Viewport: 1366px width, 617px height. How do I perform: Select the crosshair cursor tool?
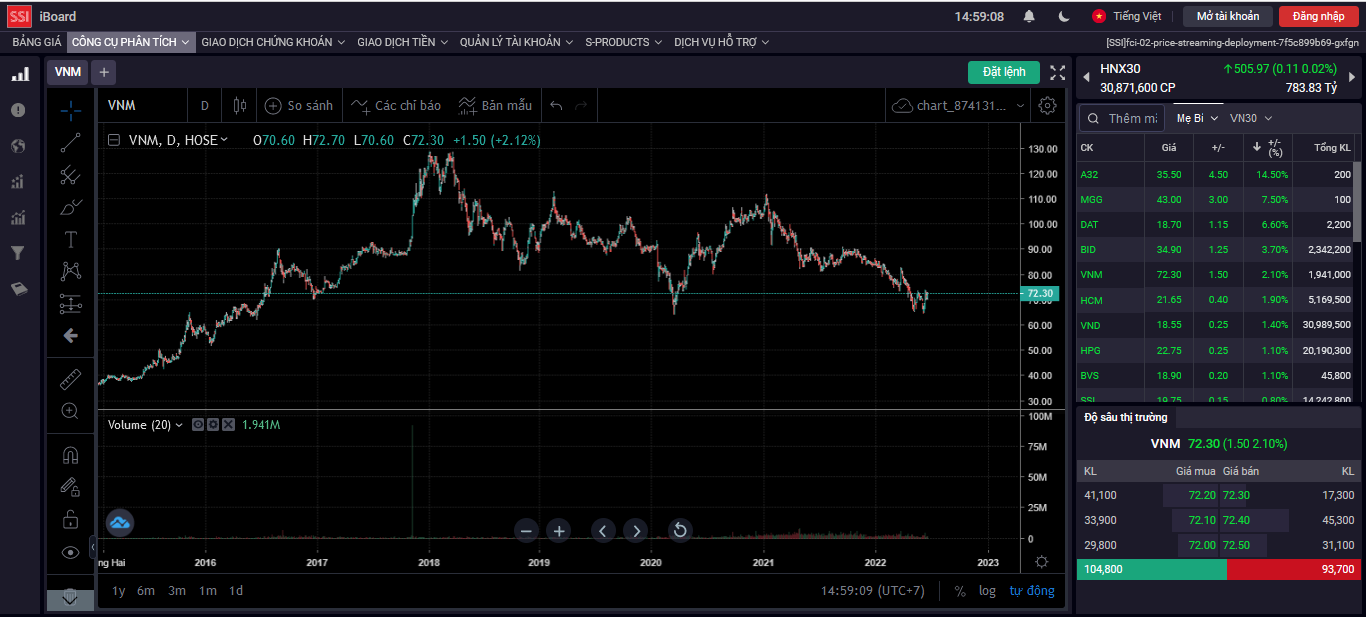click(x=70, y=111)
